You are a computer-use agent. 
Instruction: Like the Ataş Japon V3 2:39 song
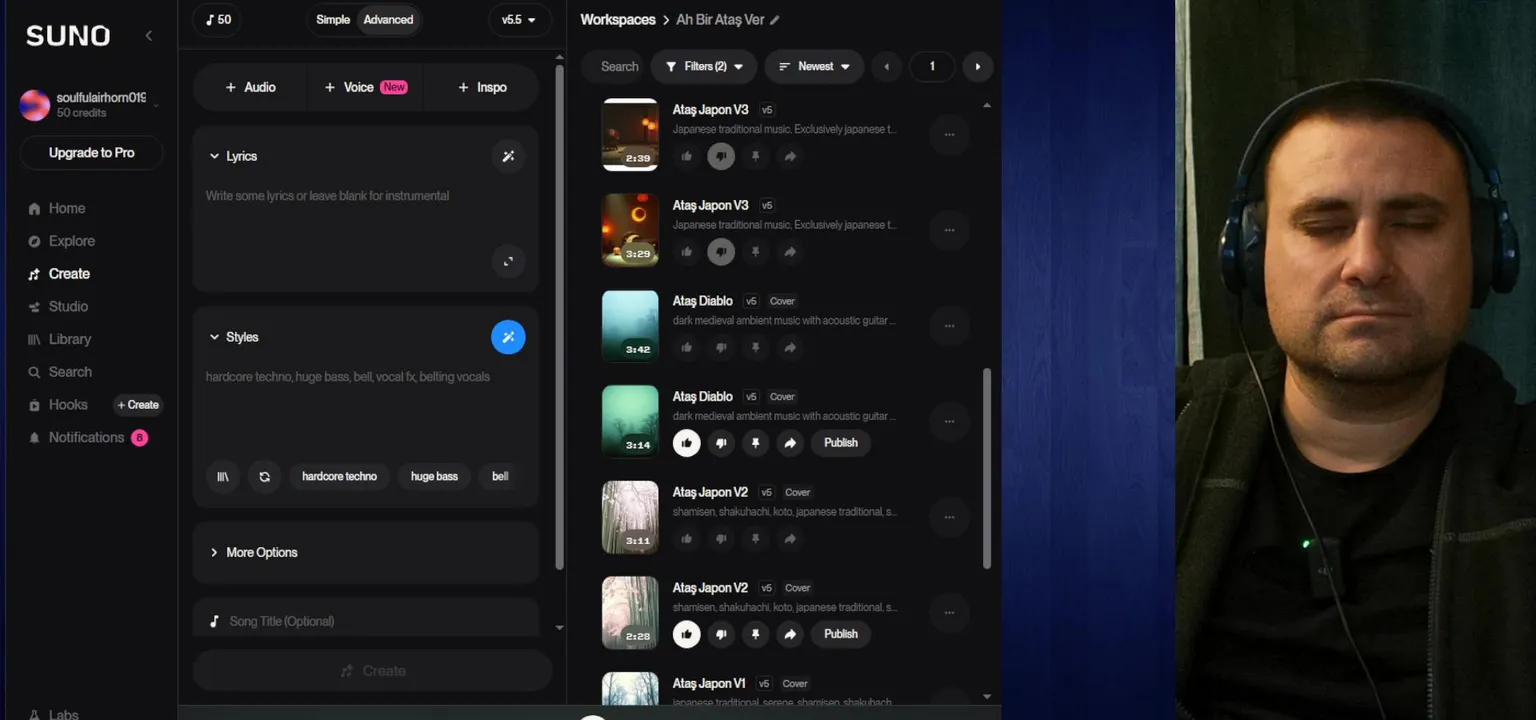point(686,156)
